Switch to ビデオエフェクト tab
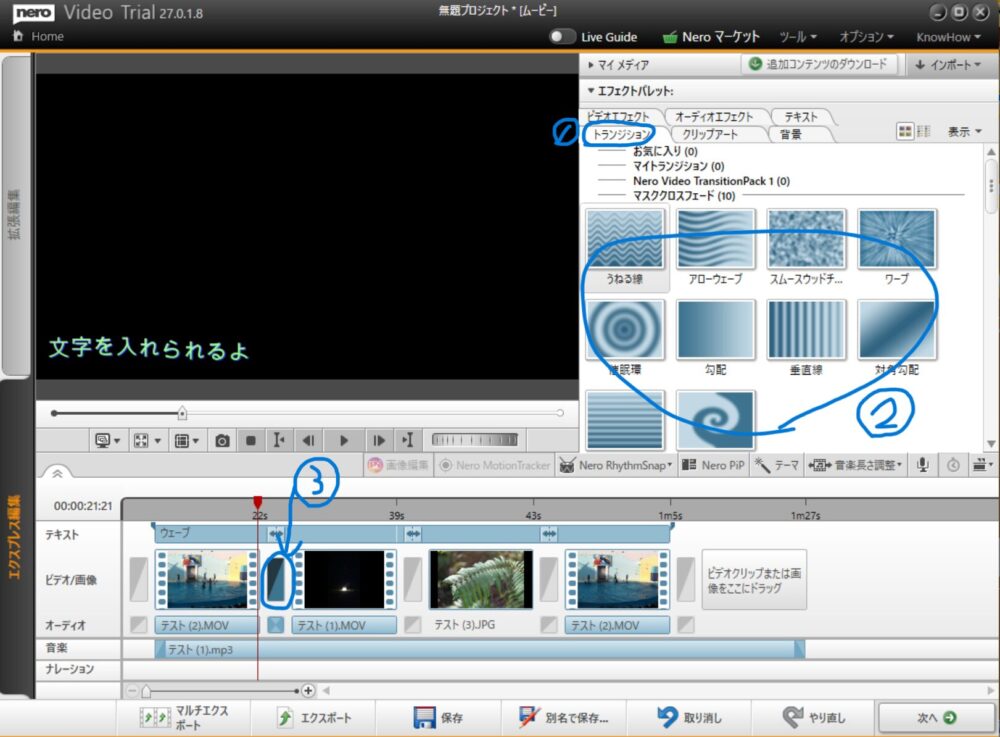 [618, 116]
